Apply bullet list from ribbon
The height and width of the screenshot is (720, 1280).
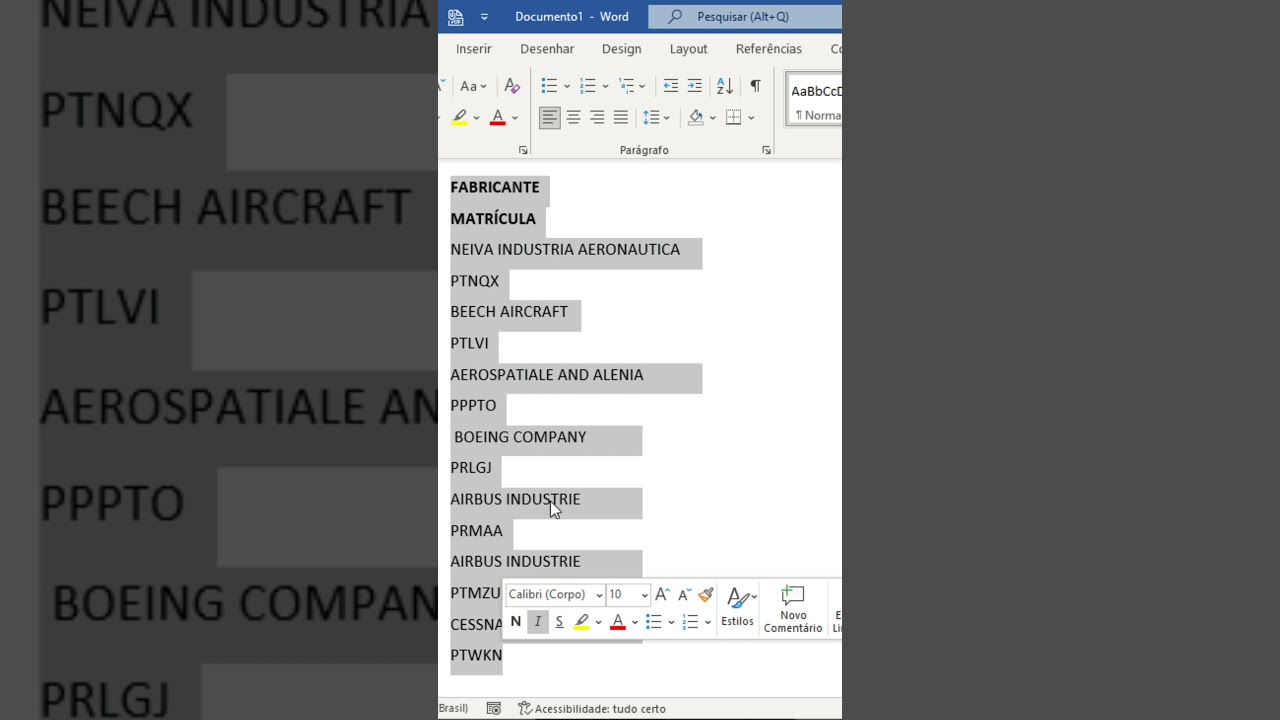(x=549, y=87)
